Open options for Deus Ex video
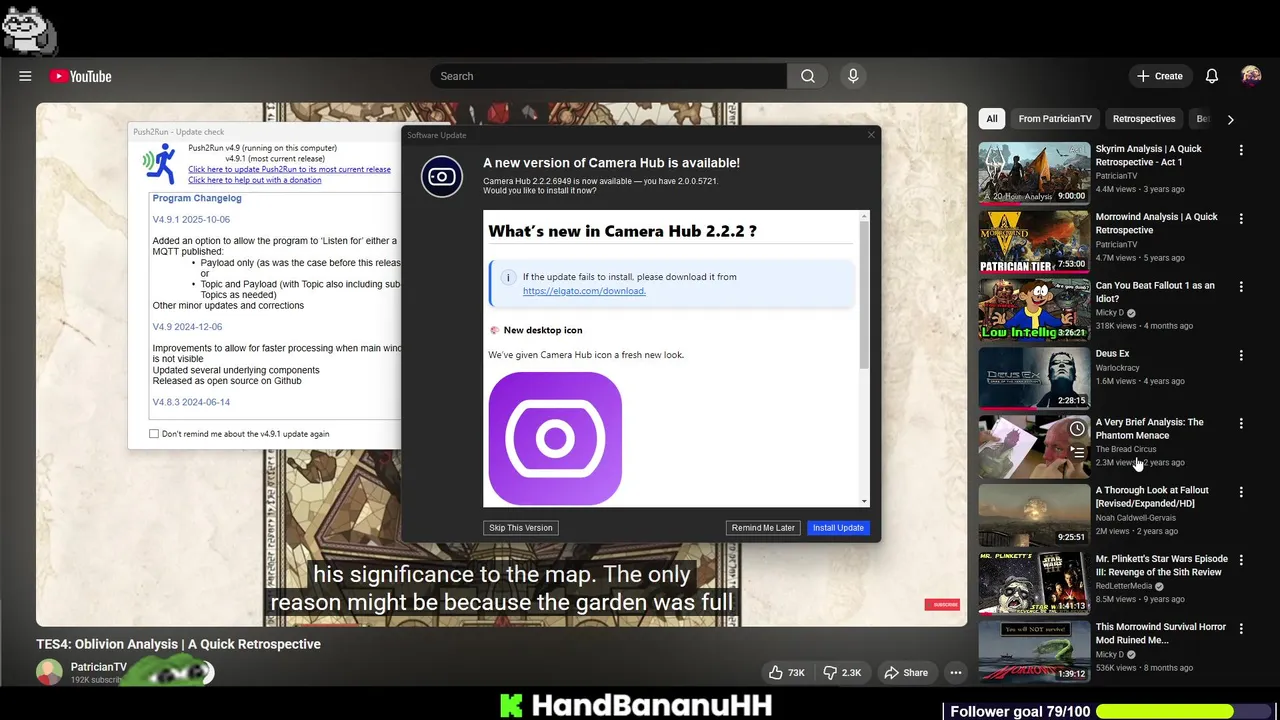The width and height of the screenshot is (1280, 720). pyautogui.click(x=1241, y=355)
